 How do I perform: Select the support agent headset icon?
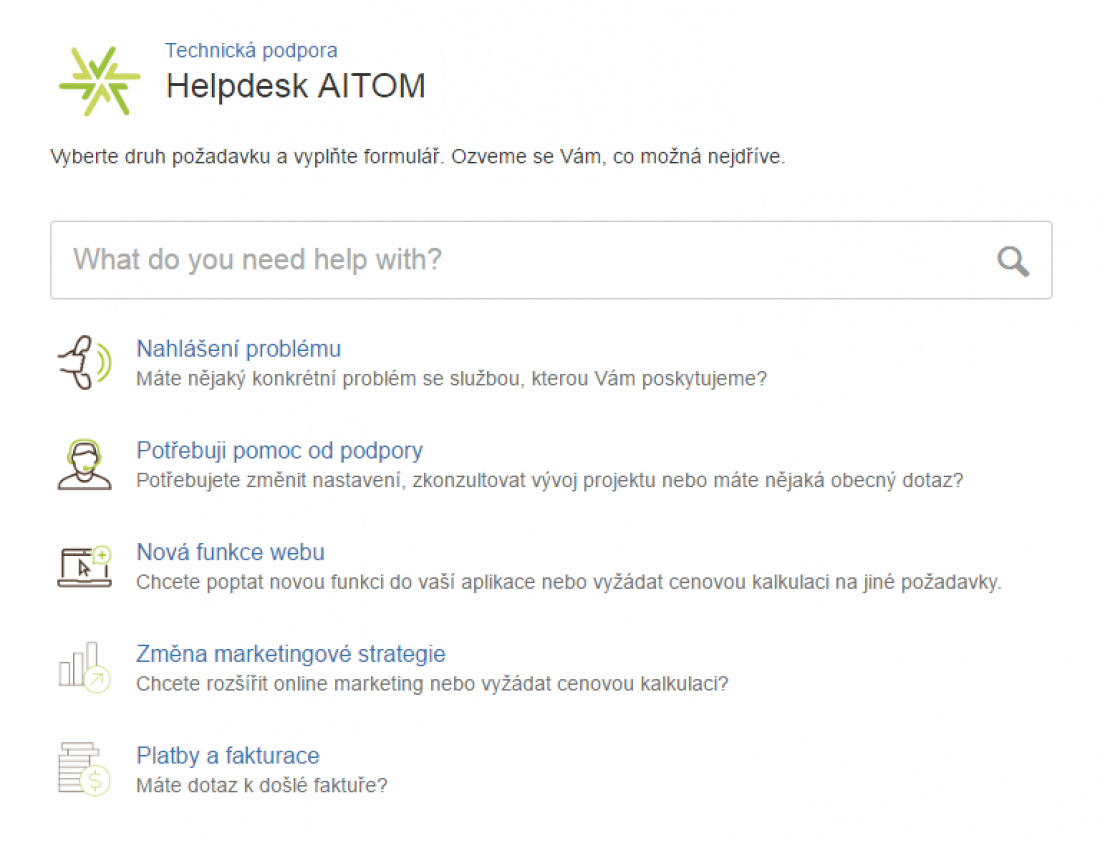84,464
